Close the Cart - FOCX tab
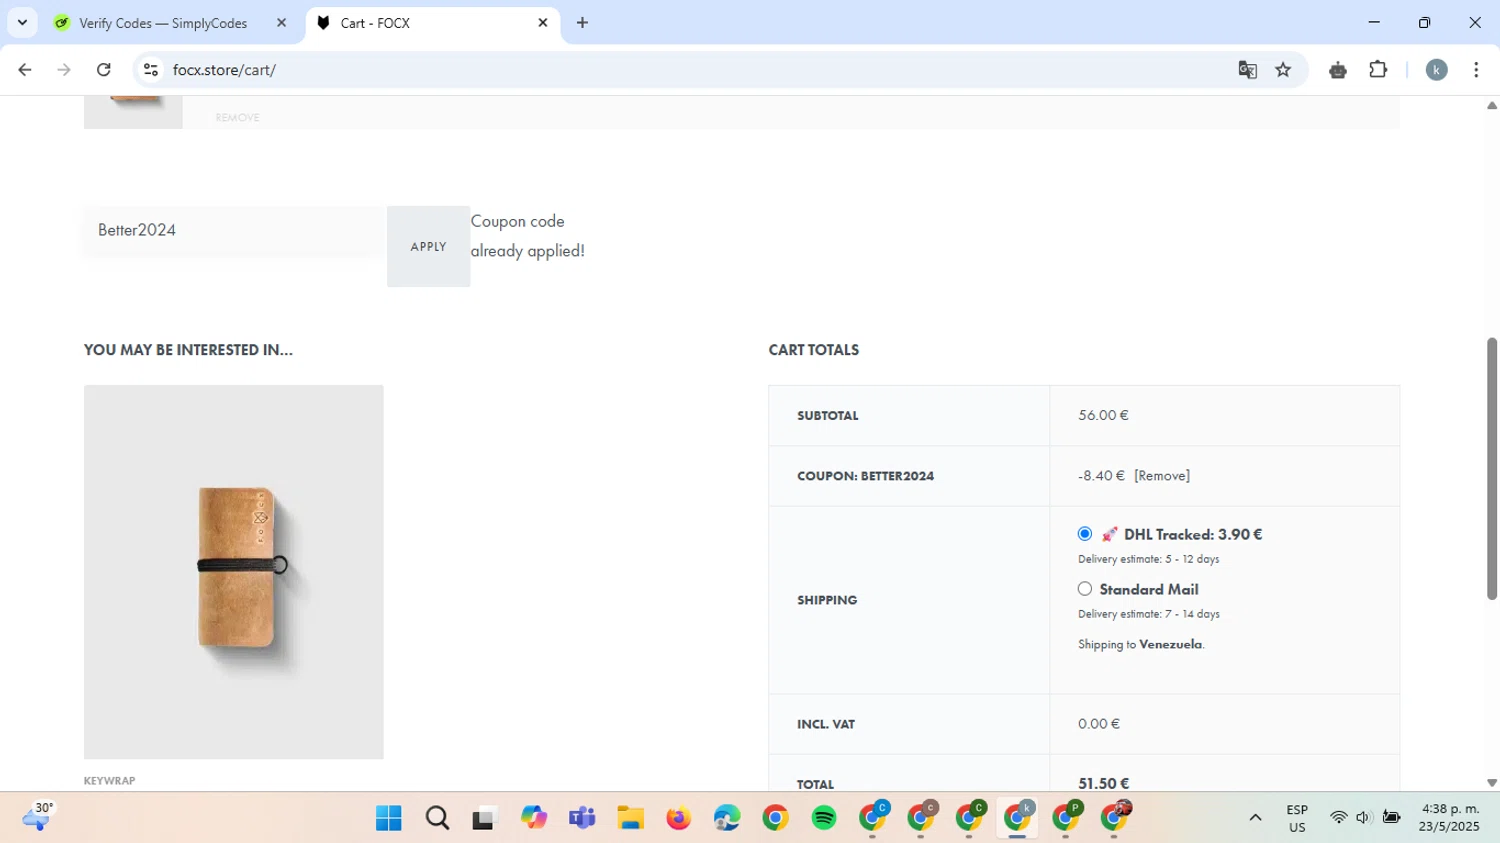 coord(543,23)
